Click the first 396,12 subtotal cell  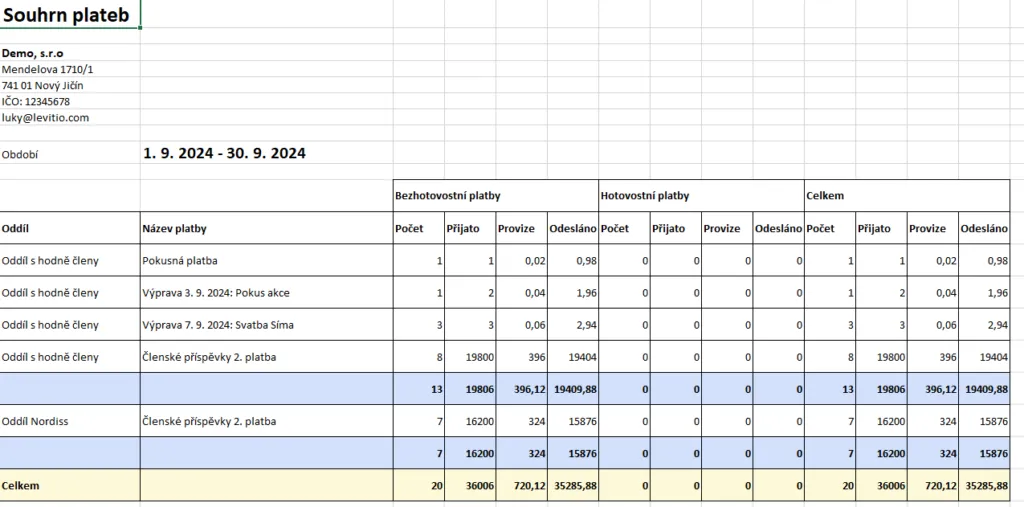[x=522, y=389]
